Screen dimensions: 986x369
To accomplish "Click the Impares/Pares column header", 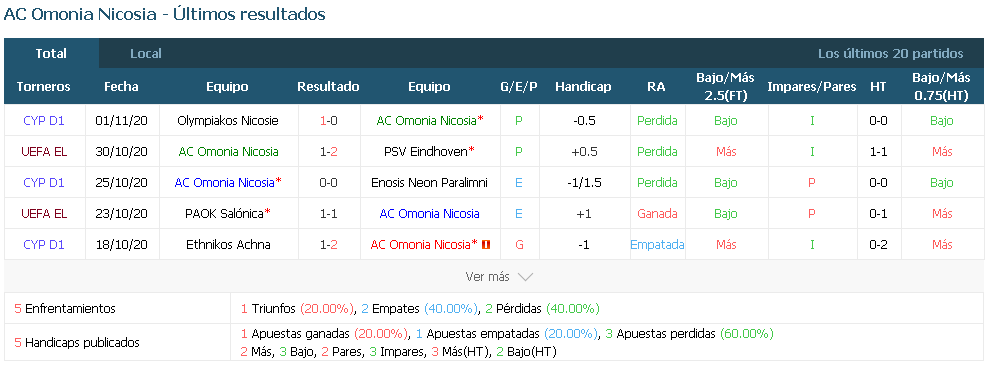I will tap(812, 87).
